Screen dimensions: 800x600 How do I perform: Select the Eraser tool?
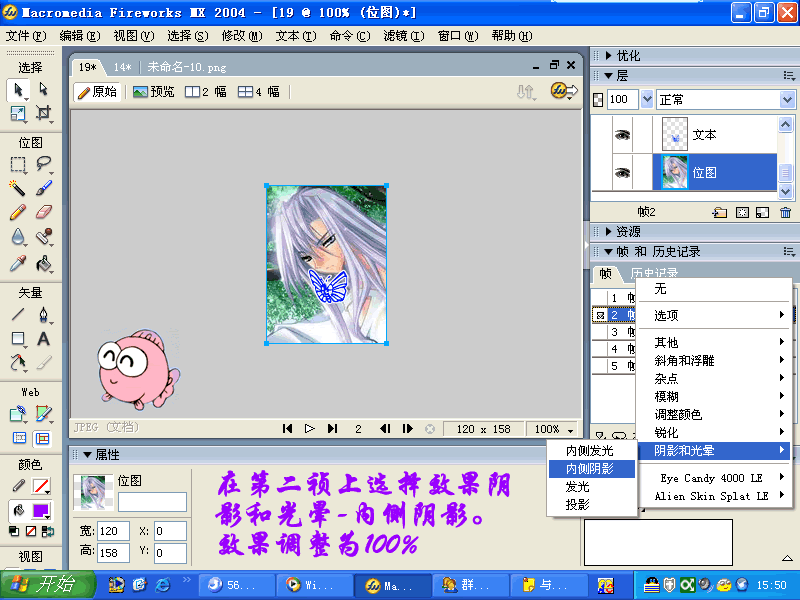pos(43,212)
